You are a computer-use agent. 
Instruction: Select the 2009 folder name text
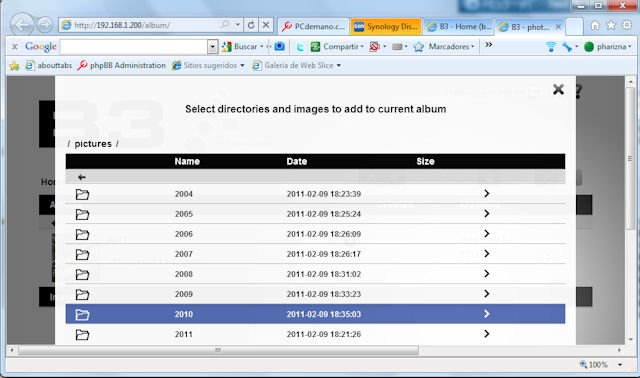click(x=184, y=294)
